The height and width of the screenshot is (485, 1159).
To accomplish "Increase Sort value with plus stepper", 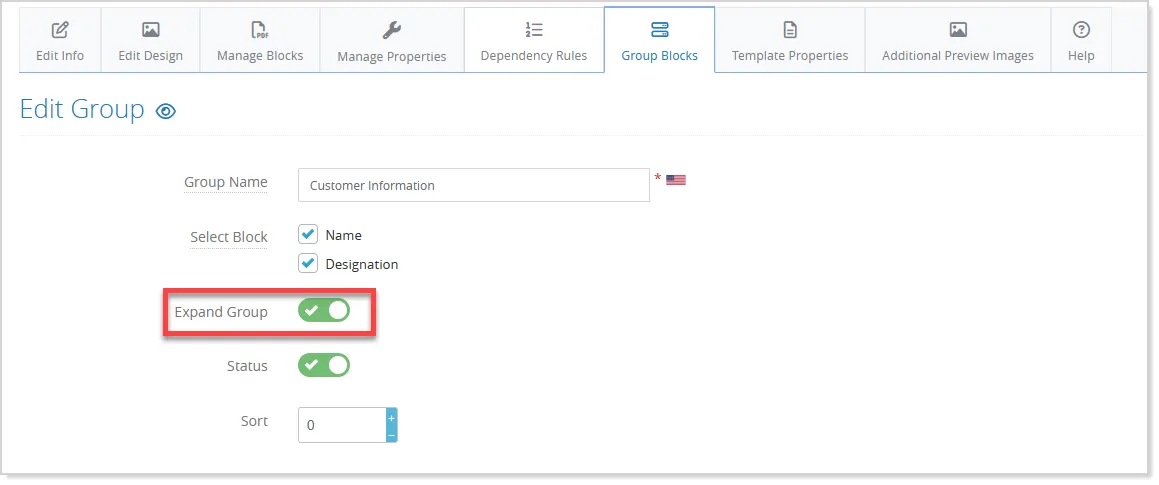I will point(392,417).
